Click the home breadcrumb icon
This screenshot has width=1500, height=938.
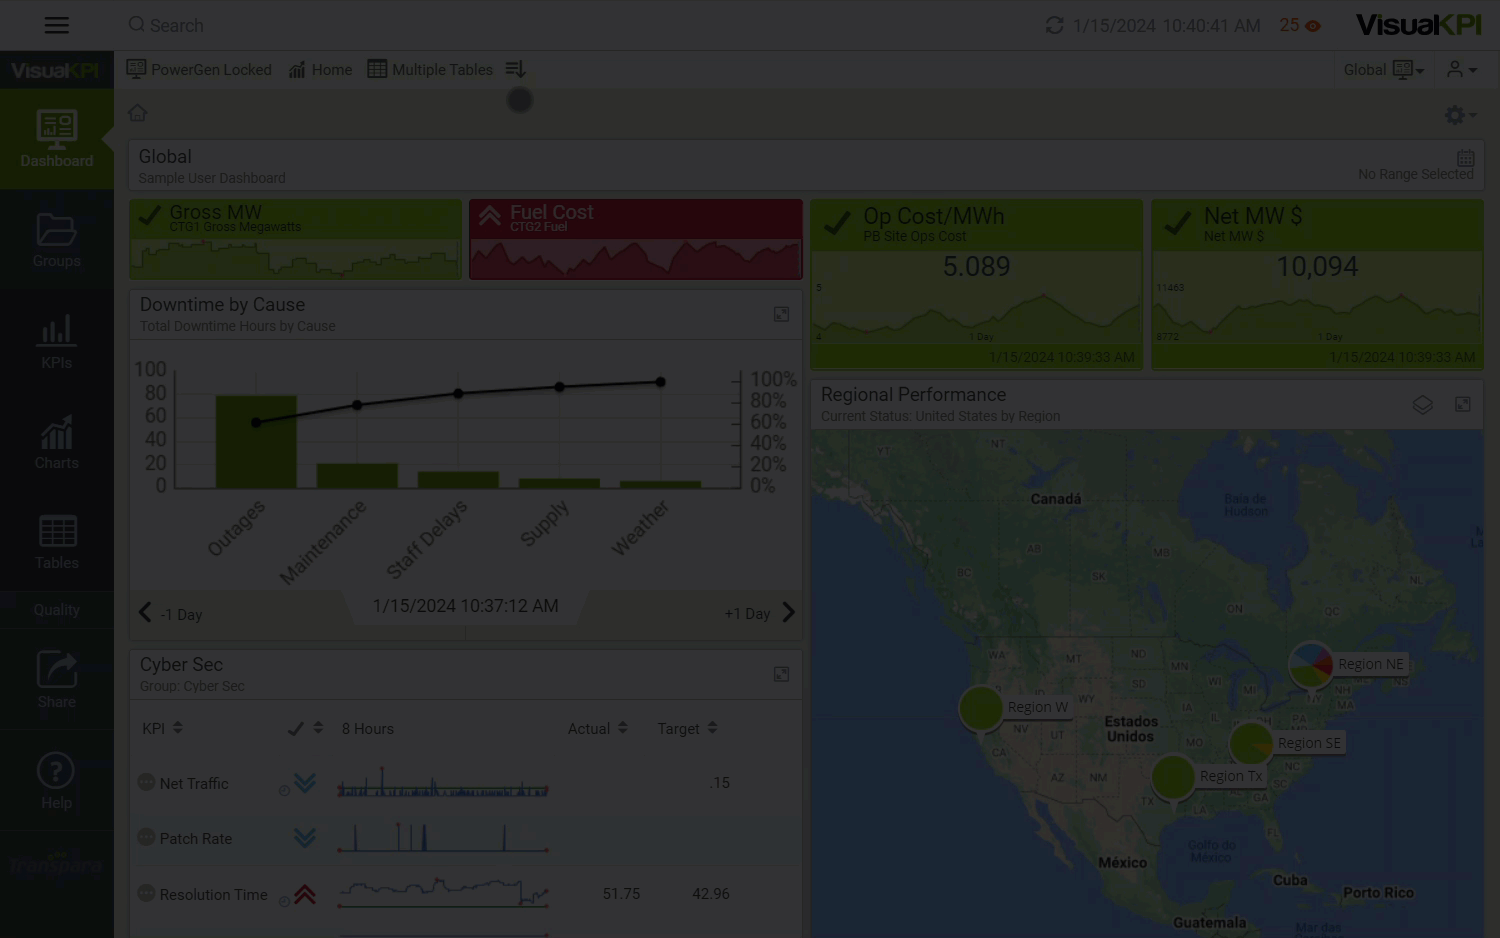(138, 113)
